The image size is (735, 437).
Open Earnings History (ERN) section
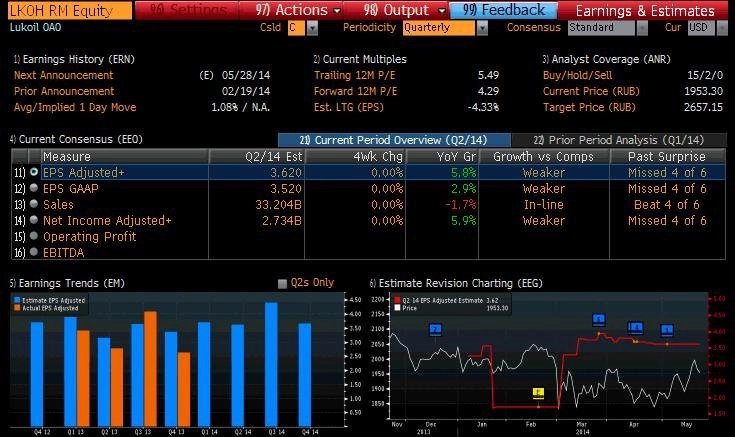coord(74,59)
